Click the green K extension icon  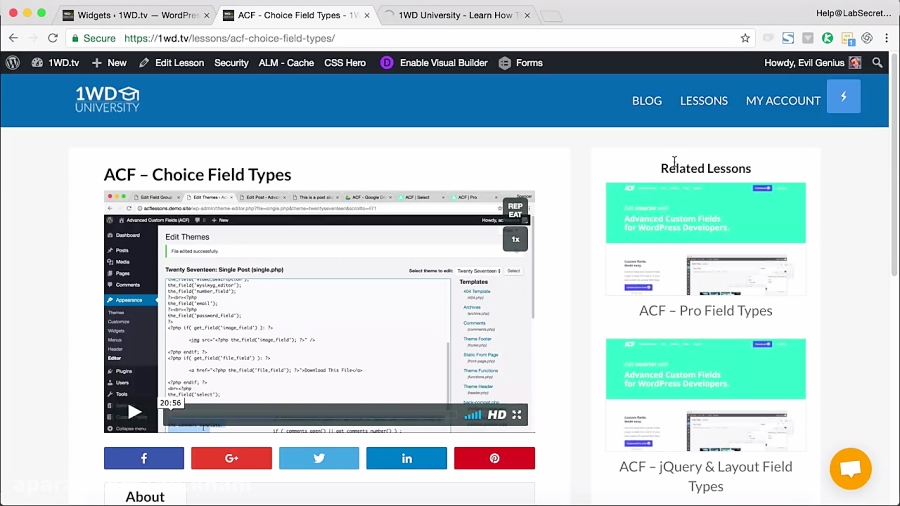827,38
